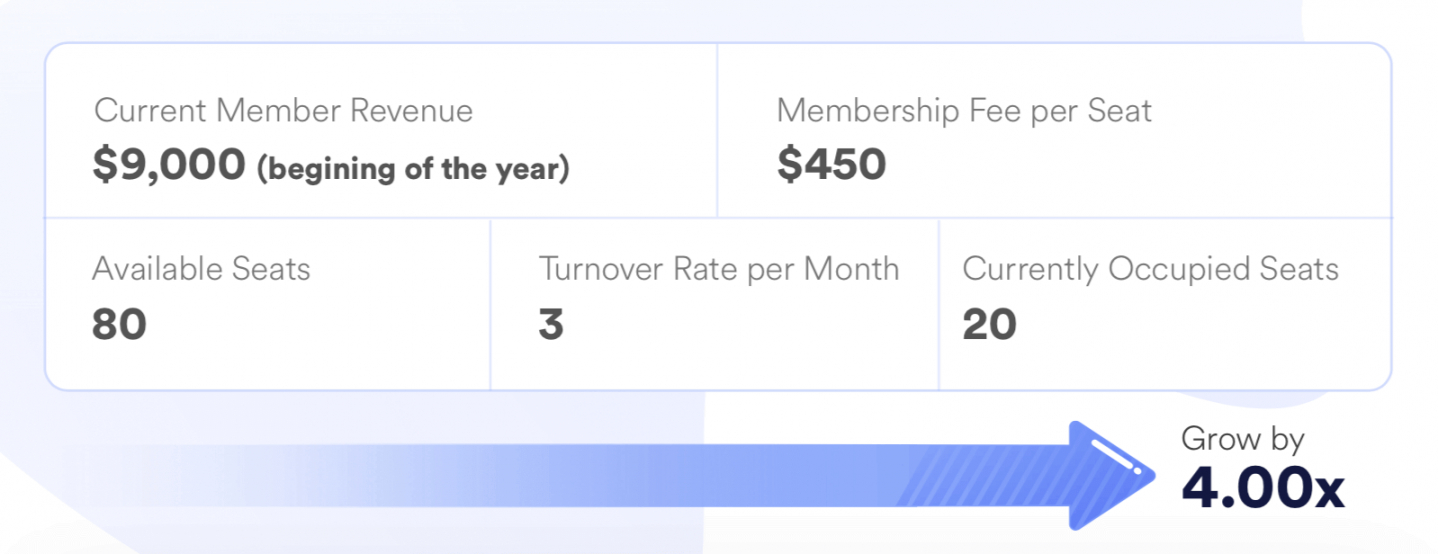Select the occupied seats value 20
Viewport: 1438px width, 554px height.
989,324
